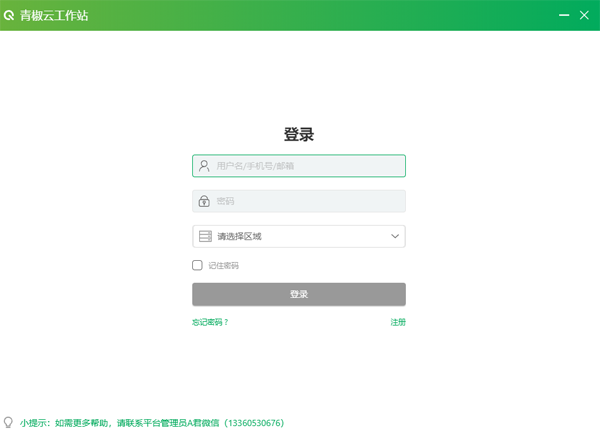
Task: Click the lightbulb tip icon at bottom
Action: [x=9, y=423]
